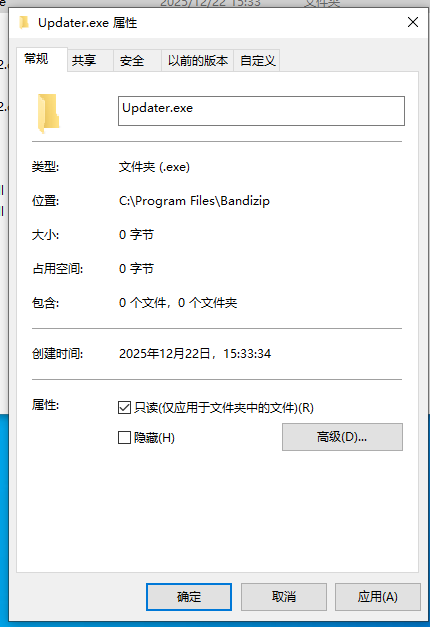The height and width of the screenshot is (627, 430).
Task: Select the location text C:\Program Files\Bandizip
Action: point(194,201)
